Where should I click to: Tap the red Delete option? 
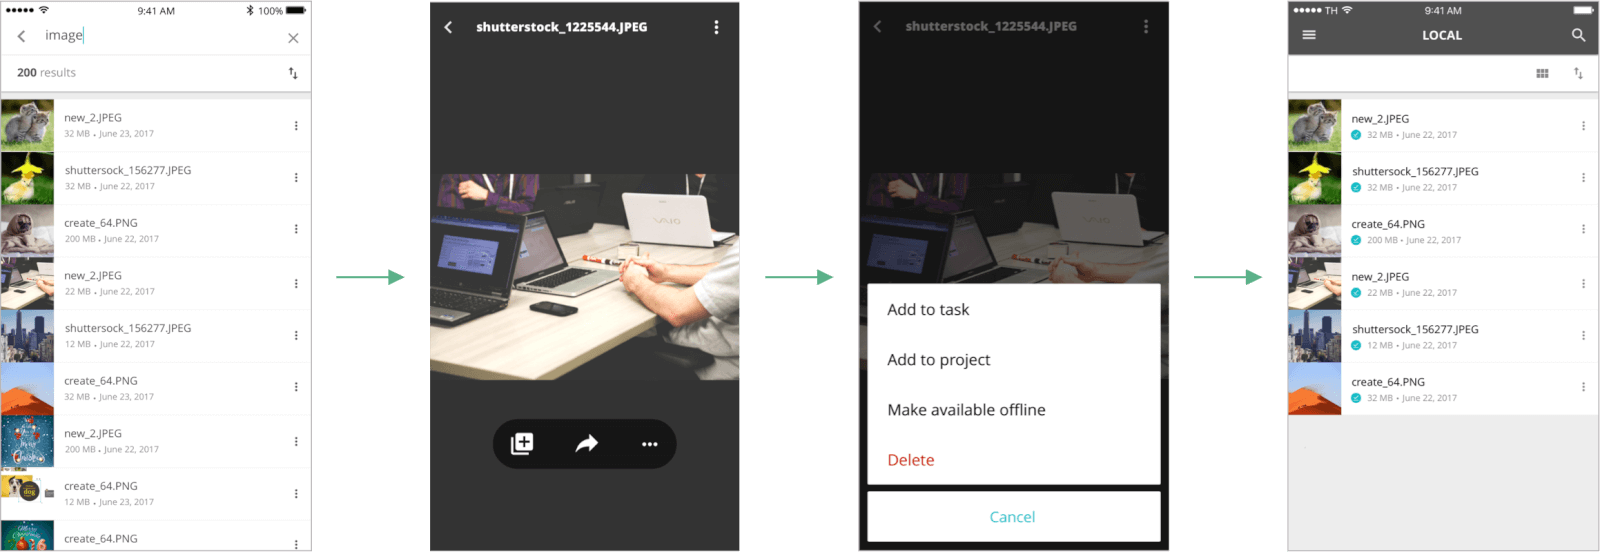point(911,460)
